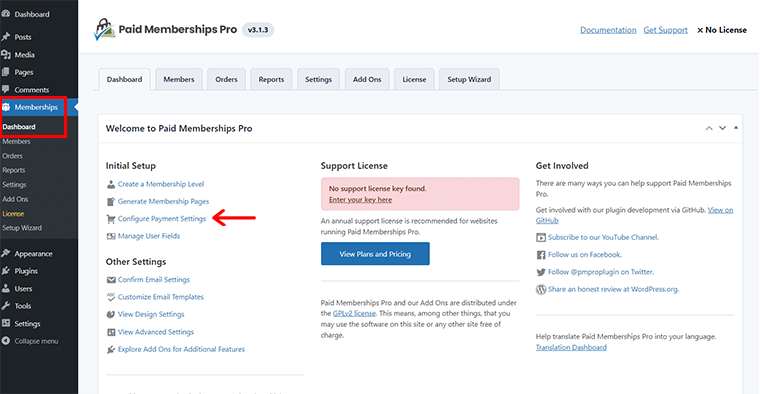This screenshot has width=760, height=394.
Task: Click the Comments bubble icon in the sidebar
Action: click(x=6, y=90)
